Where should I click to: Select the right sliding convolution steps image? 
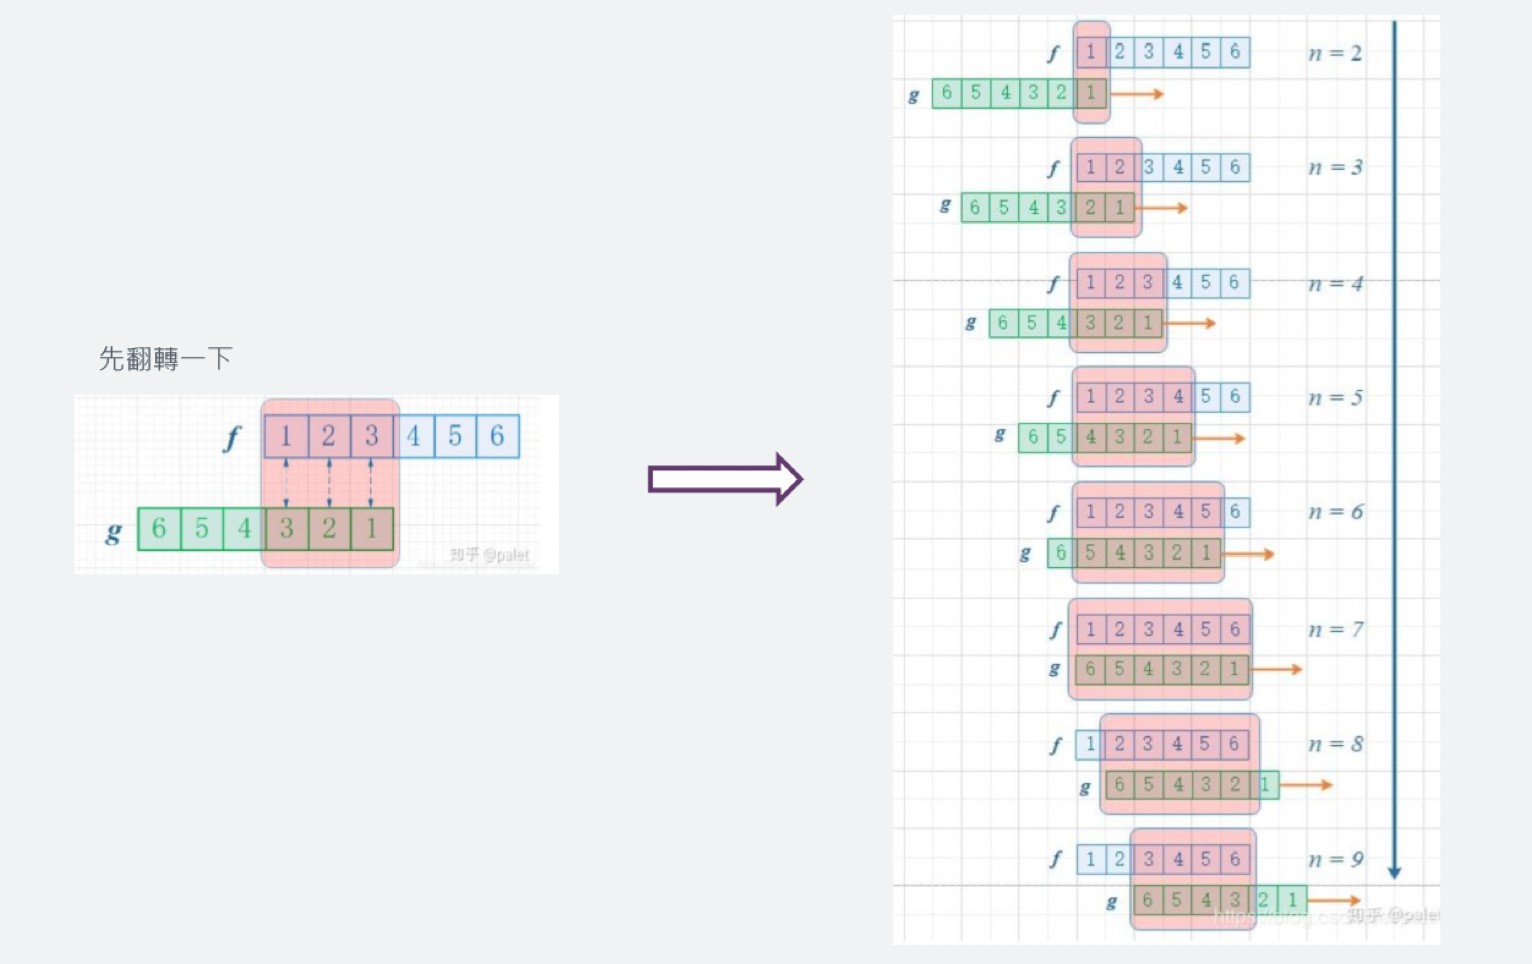coord(1166,480)
